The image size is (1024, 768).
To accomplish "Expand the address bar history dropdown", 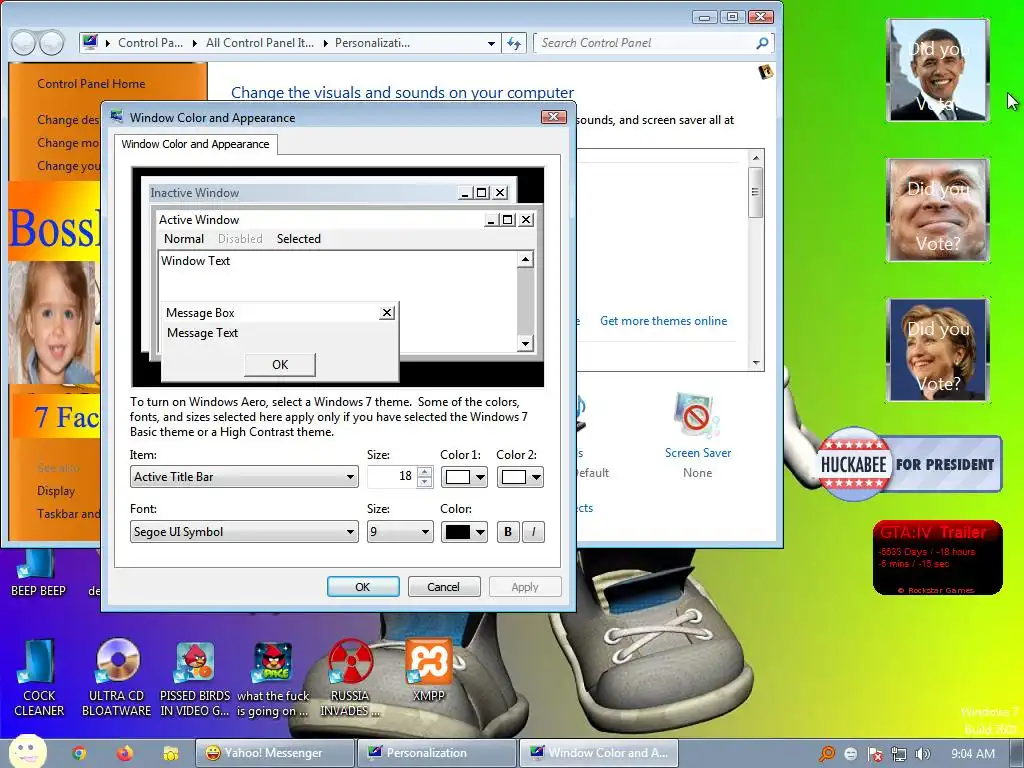I will pos(491,43).
